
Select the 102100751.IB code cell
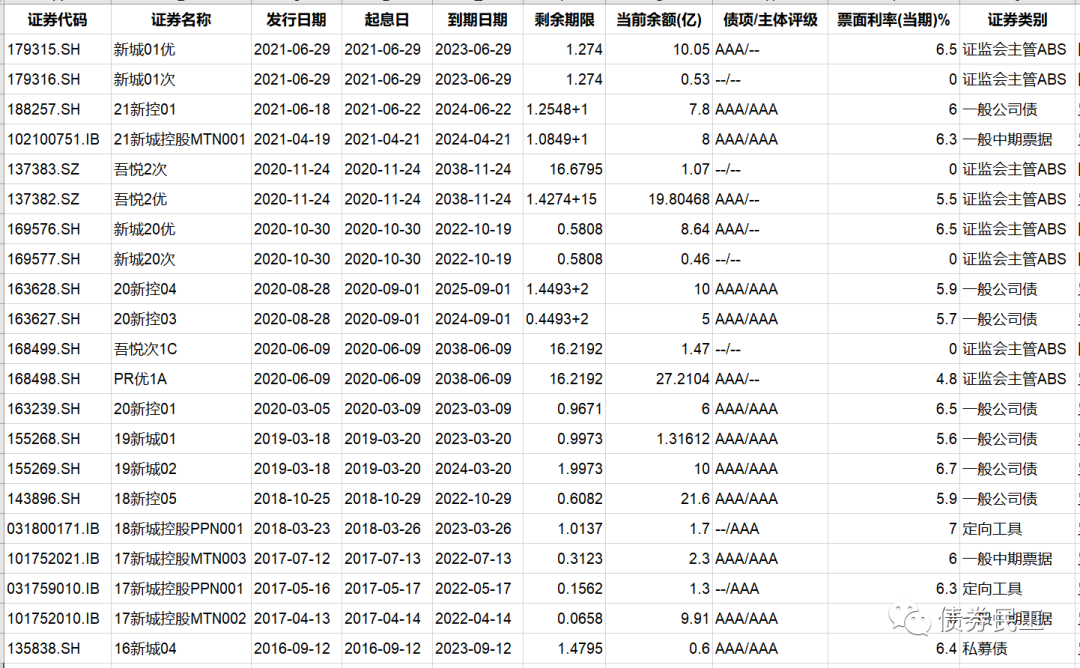click(x=53, y=139)
